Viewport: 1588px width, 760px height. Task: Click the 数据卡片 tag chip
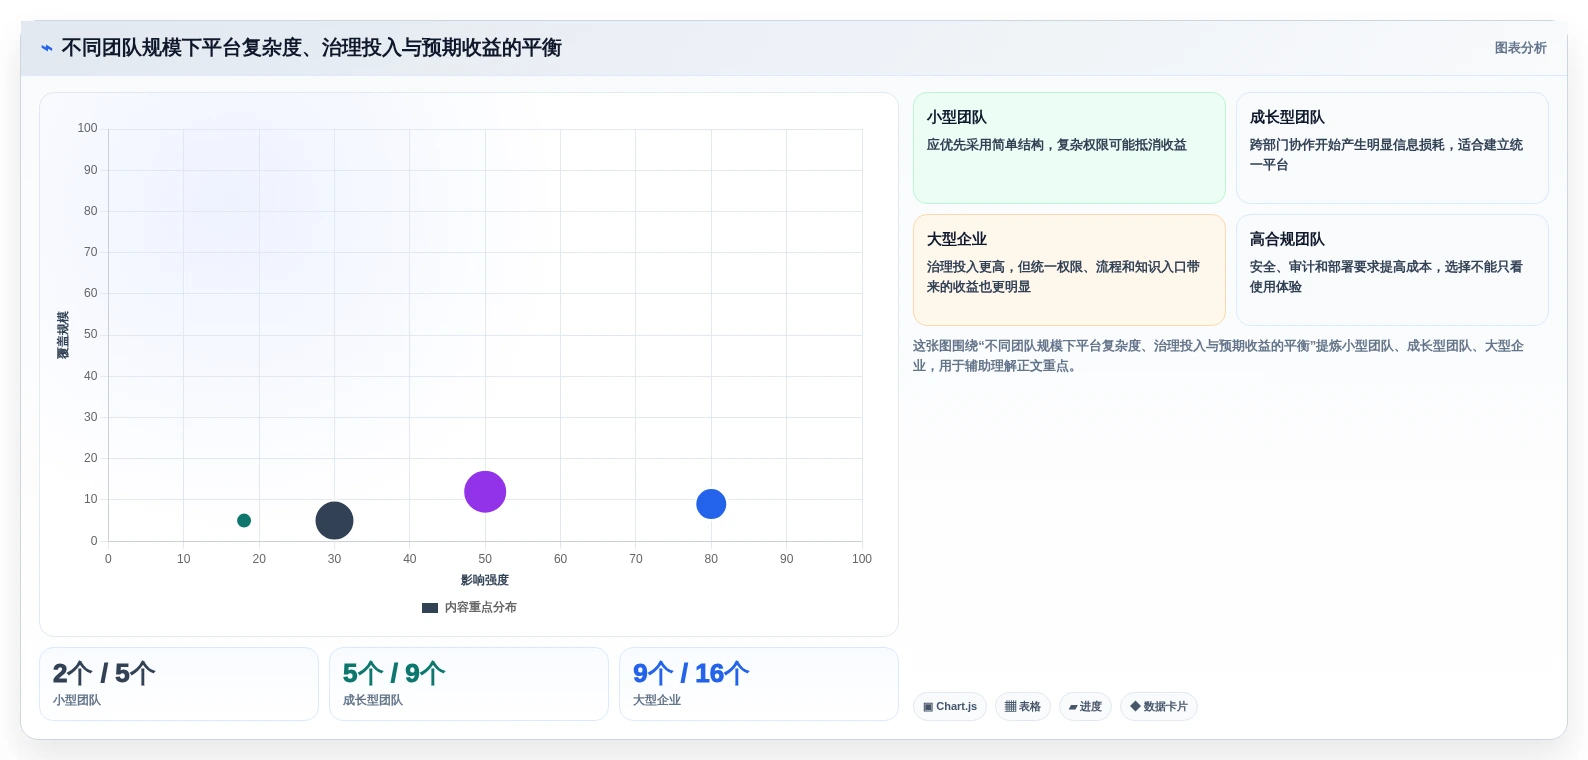point(1158,706)
